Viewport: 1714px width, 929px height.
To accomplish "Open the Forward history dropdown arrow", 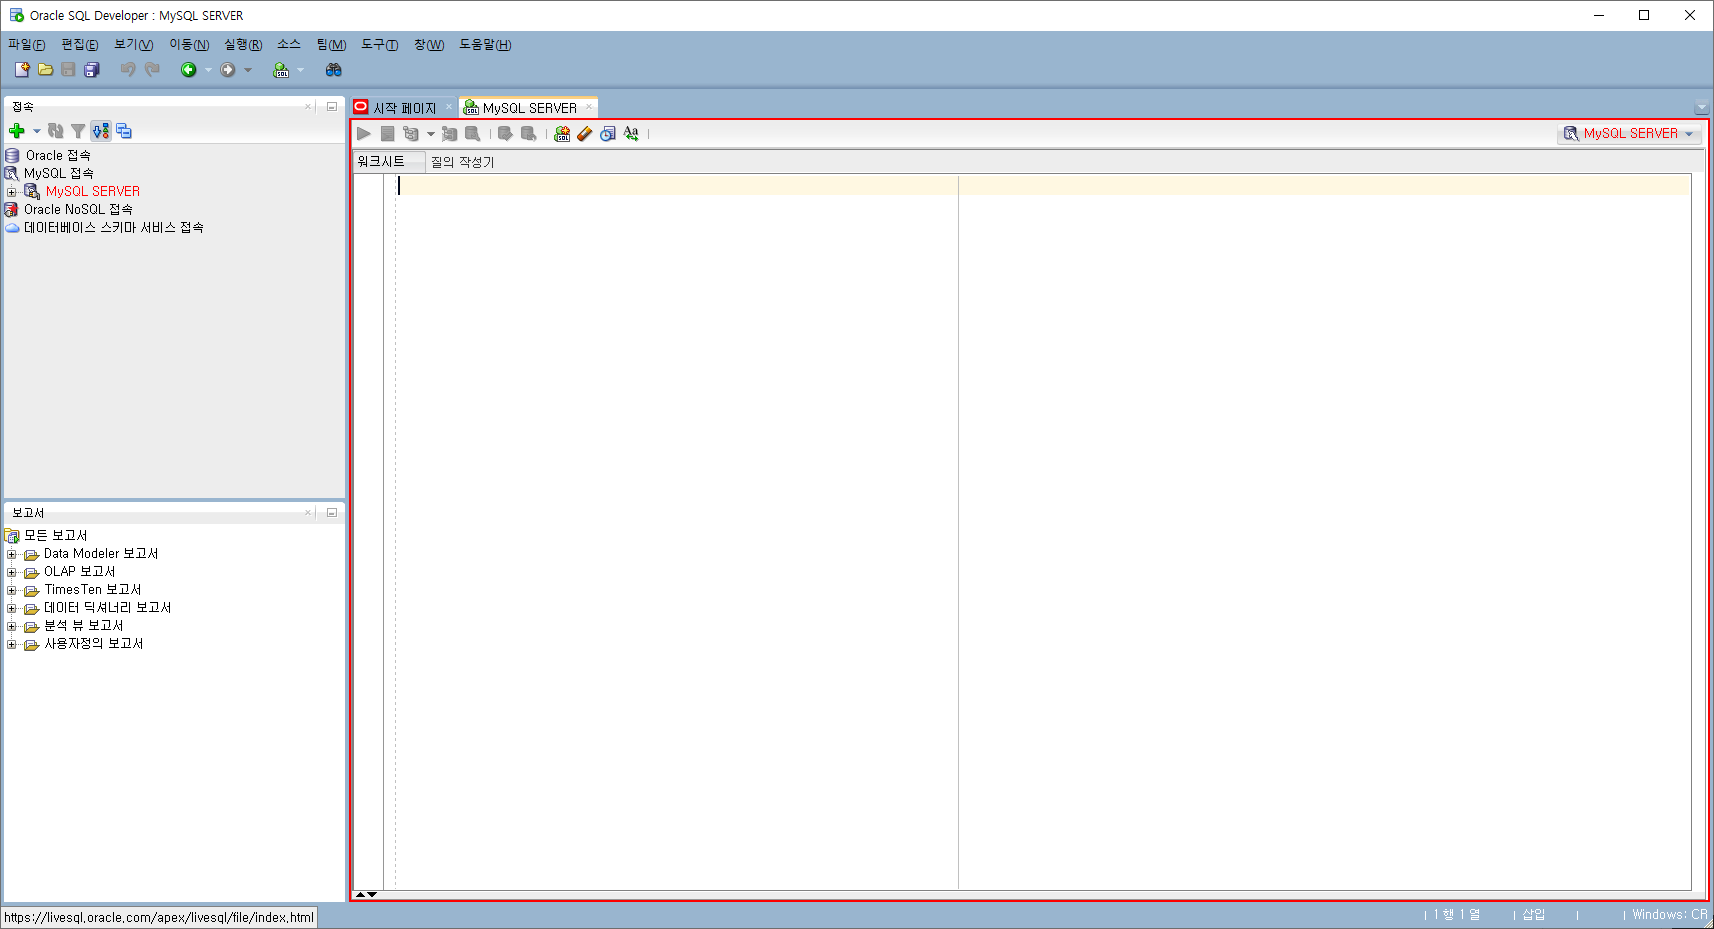I will (x=248, y=70).
